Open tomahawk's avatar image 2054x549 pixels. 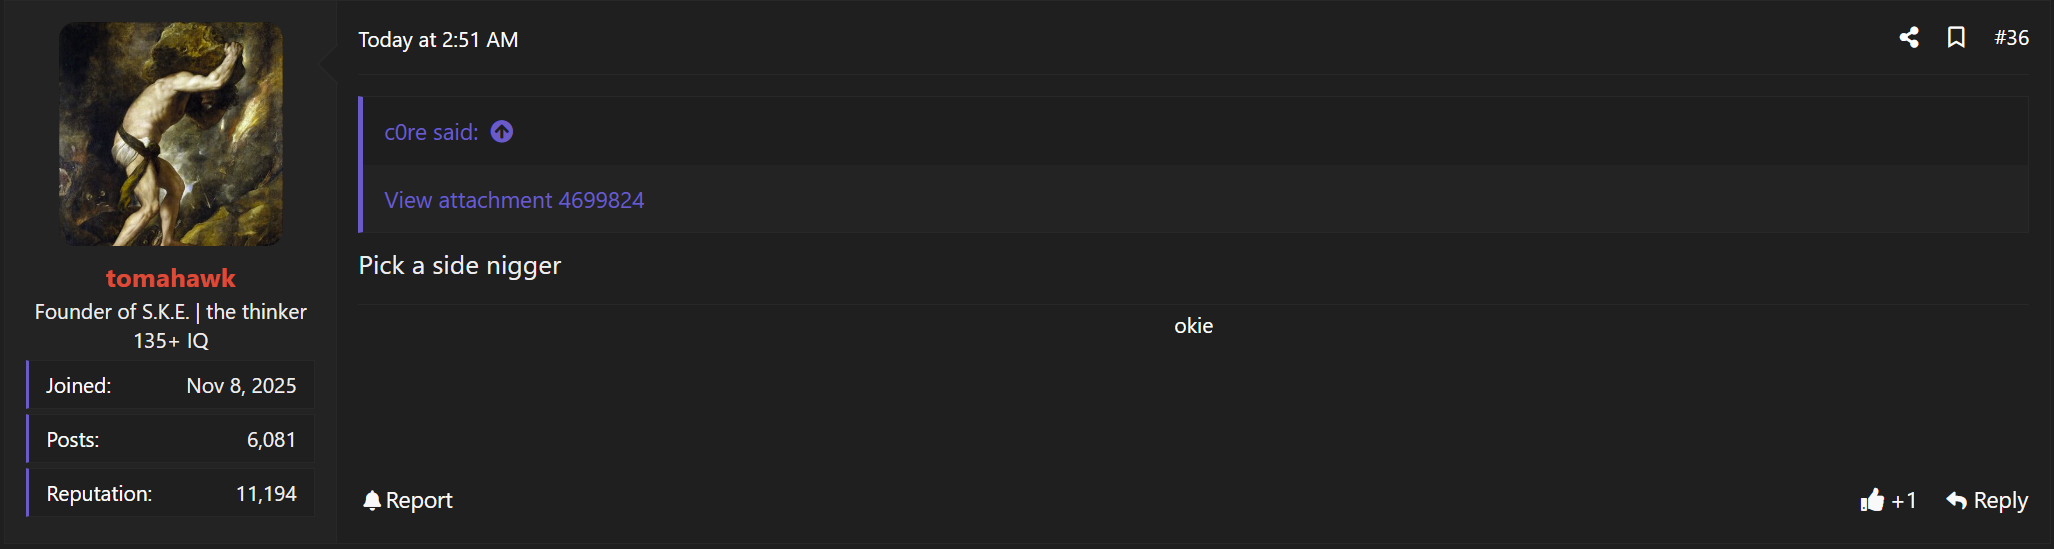click(171, 134)
